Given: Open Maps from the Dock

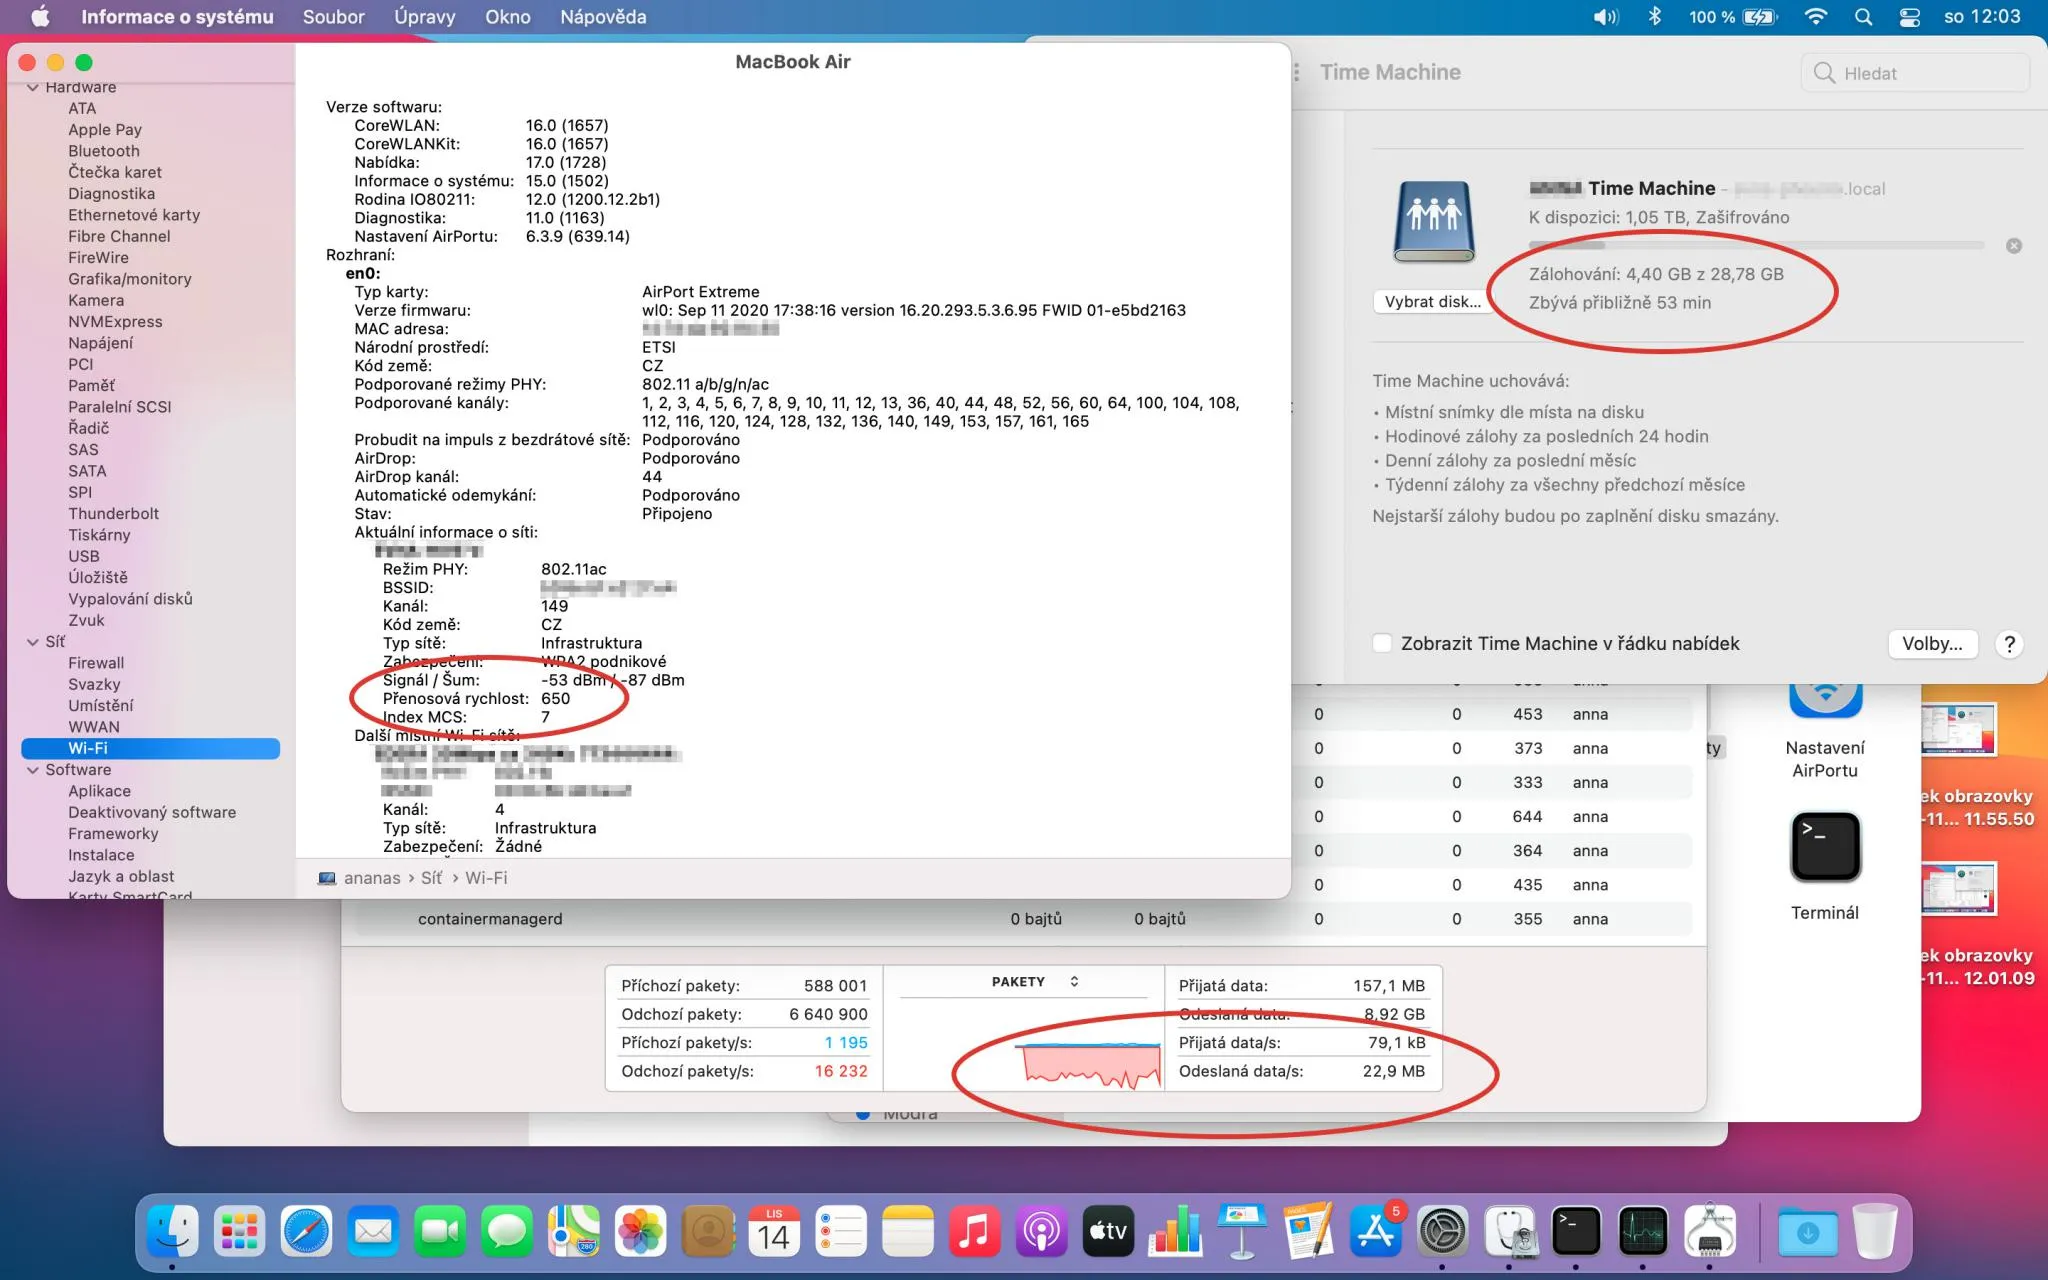Looking at the screenshot, I should (x=574, y=1230).
